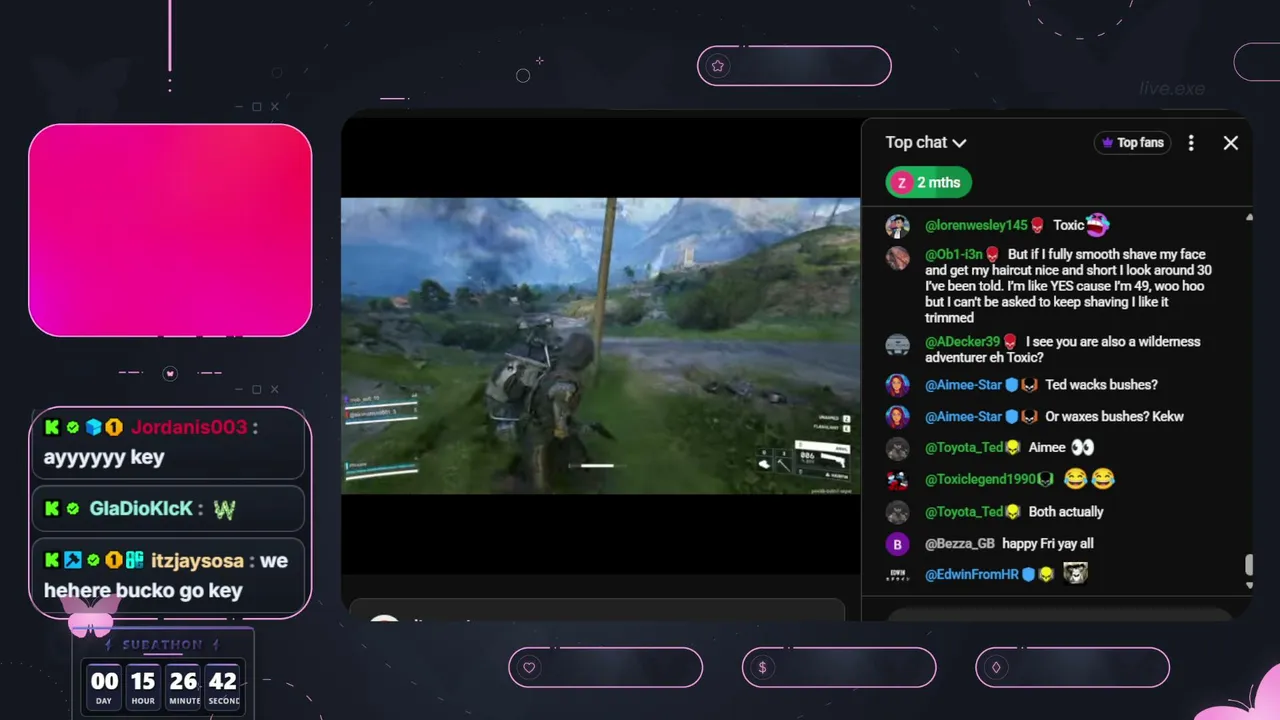
Task: Click the green K badge beside Jordanis003
Action: click(x=52, y=427)
